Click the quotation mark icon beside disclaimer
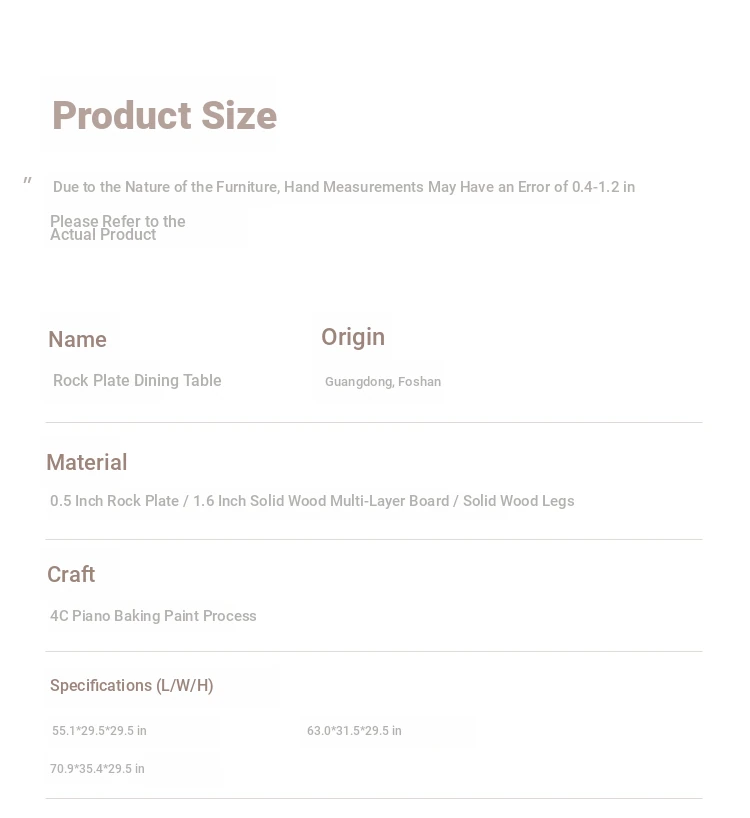Image resolution: width=750 pixels, height=818 pixels. [28, 181]
